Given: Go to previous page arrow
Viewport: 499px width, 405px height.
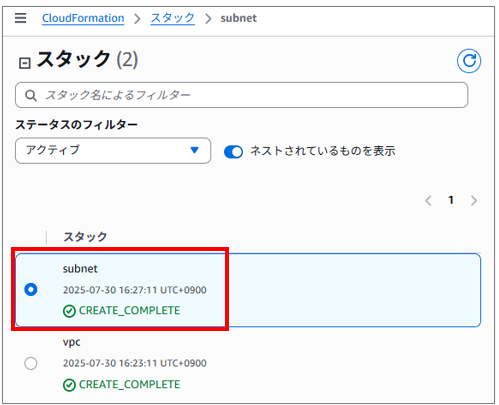Looking at the screenshot, I should coord(428,201).
